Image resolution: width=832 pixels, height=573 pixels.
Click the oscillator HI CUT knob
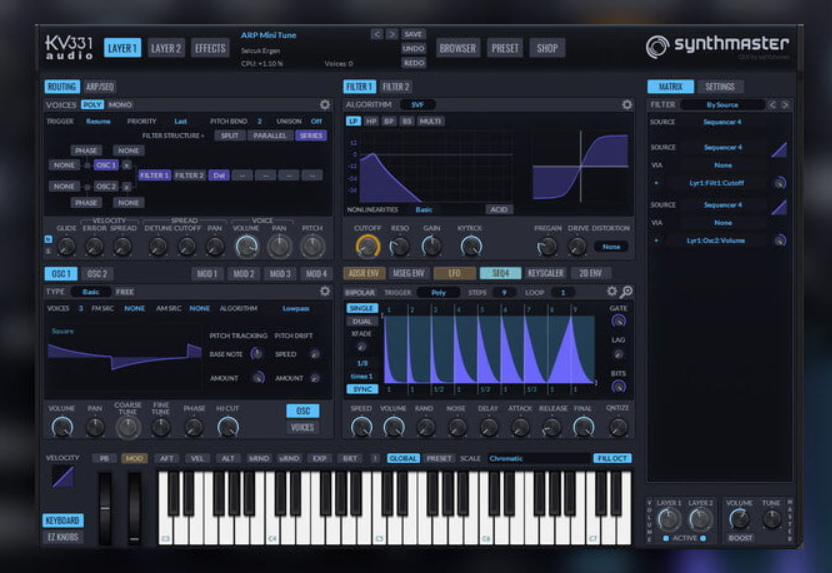[x=228, y=427]
